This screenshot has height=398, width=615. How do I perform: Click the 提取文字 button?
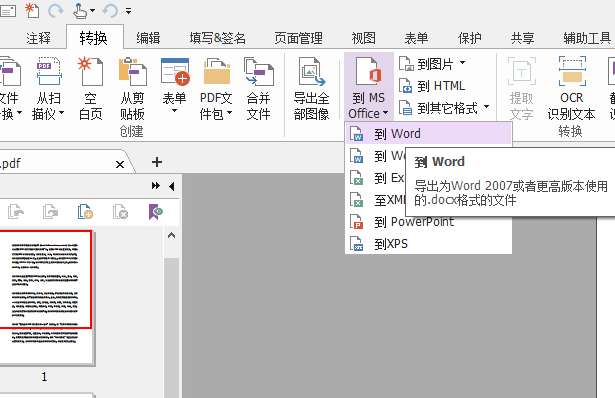tap(521, 89)
